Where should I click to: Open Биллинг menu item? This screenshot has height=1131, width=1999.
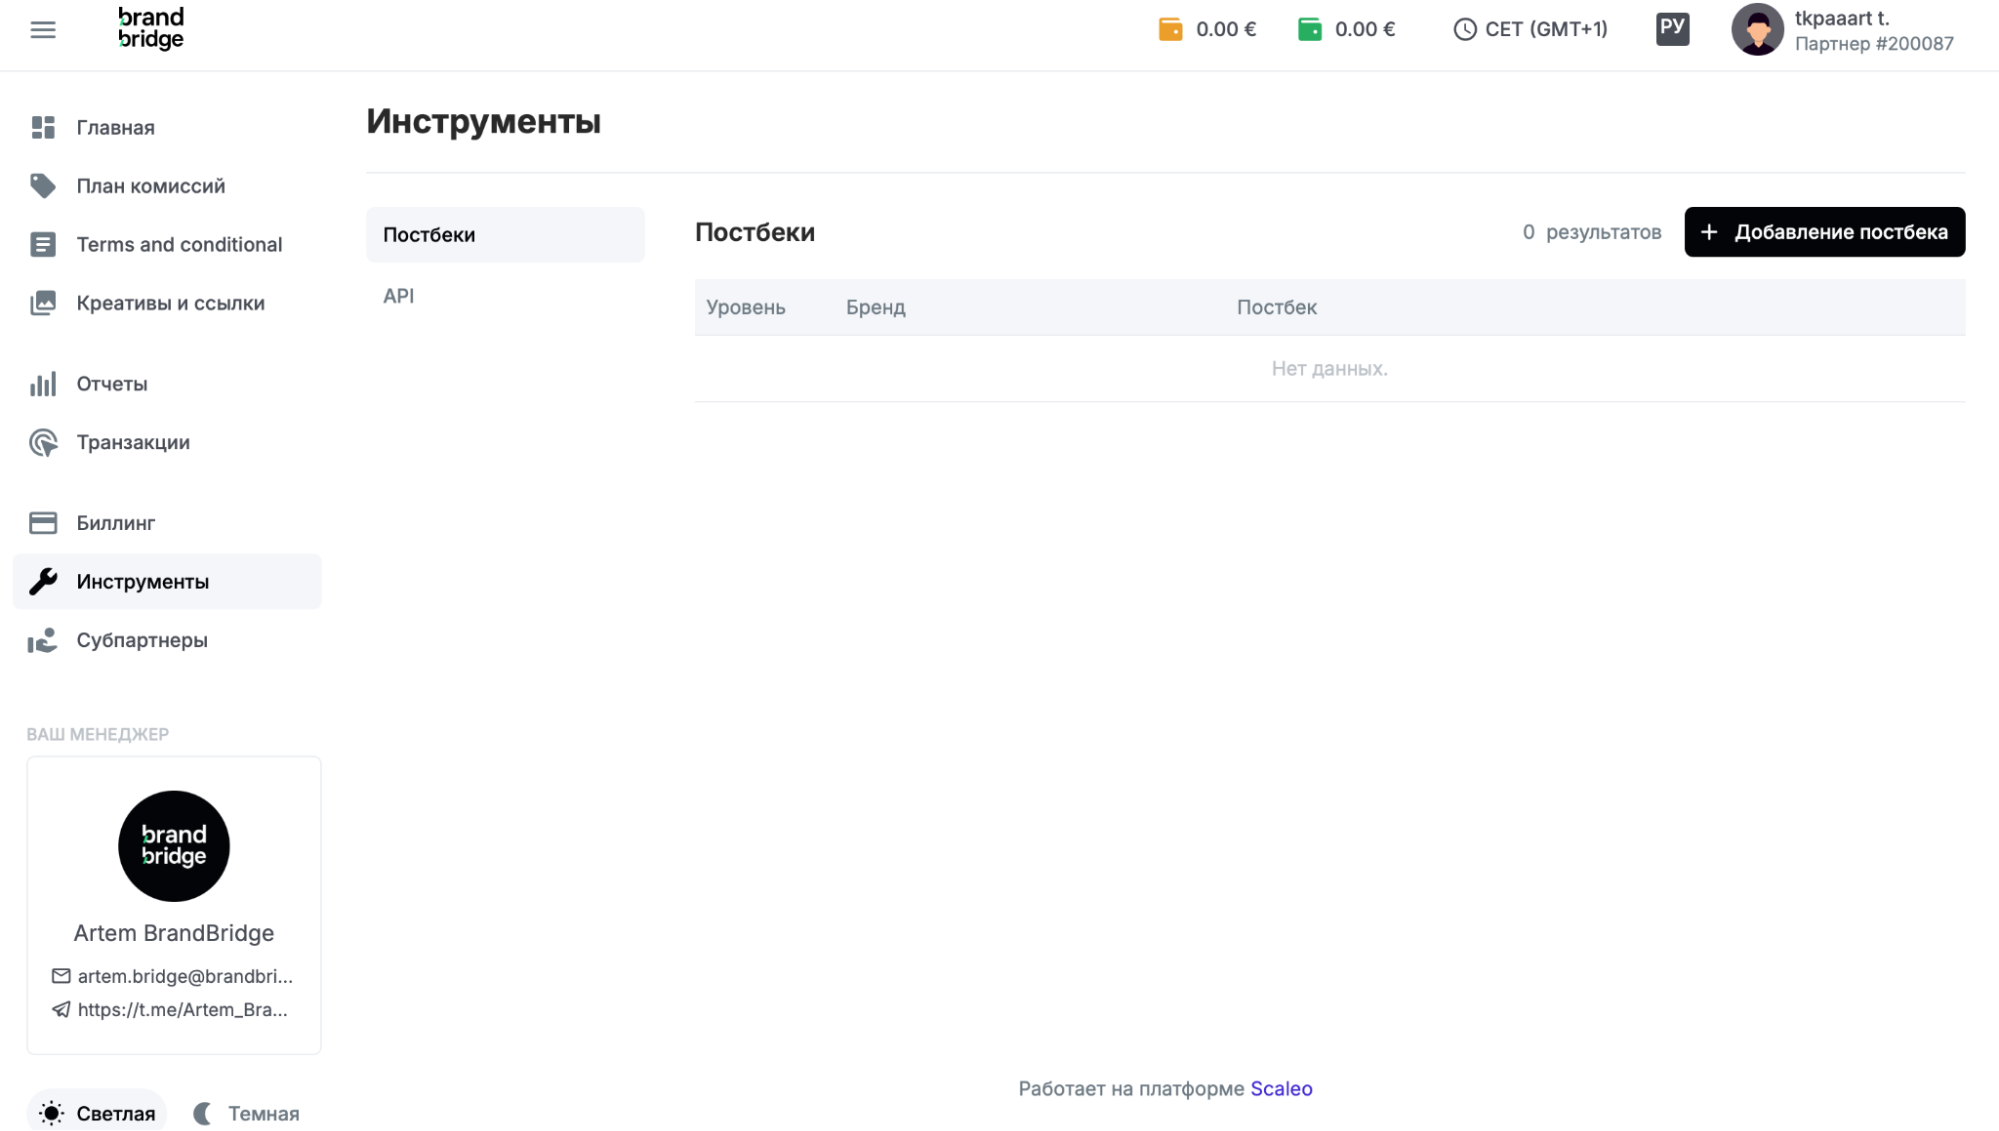pyautogui.click(x=167, y=523)
